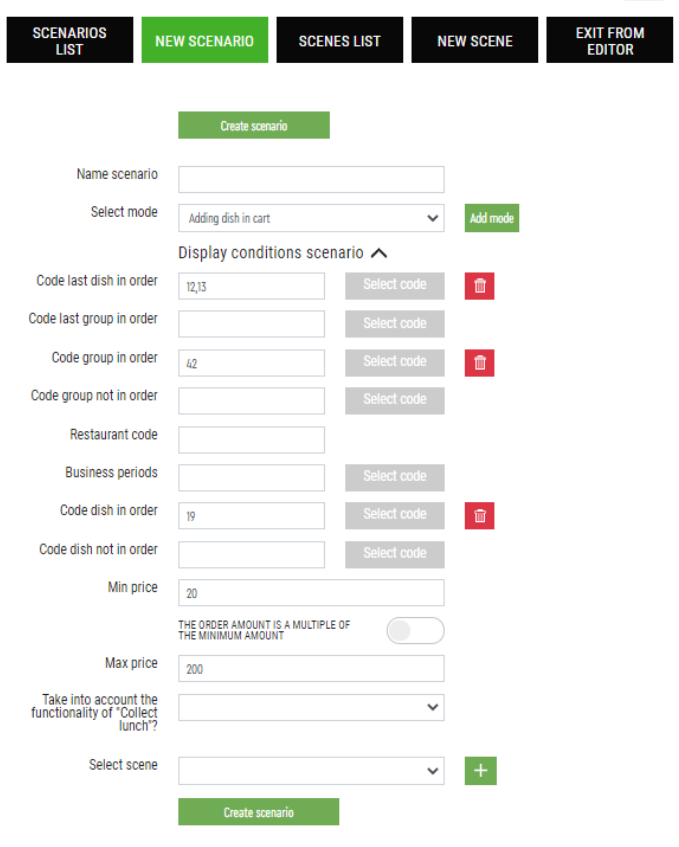Click the Add mode button

(492, 218)
